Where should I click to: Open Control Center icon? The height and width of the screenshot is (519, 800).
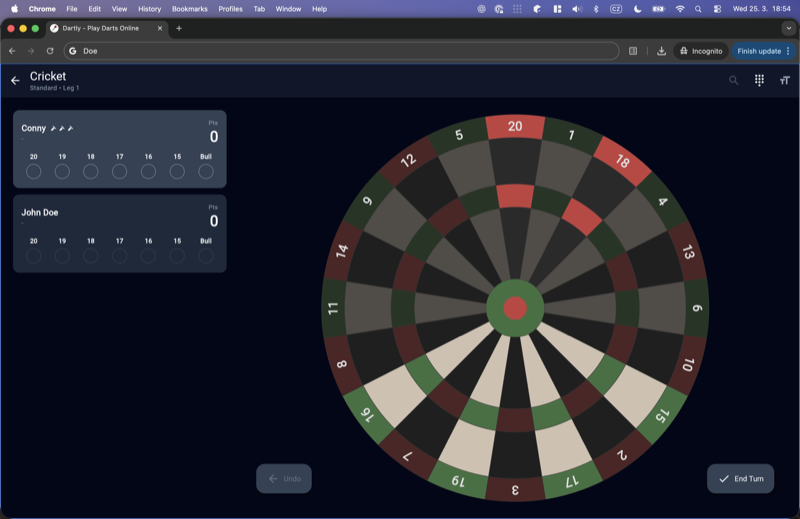coord(717,9)
